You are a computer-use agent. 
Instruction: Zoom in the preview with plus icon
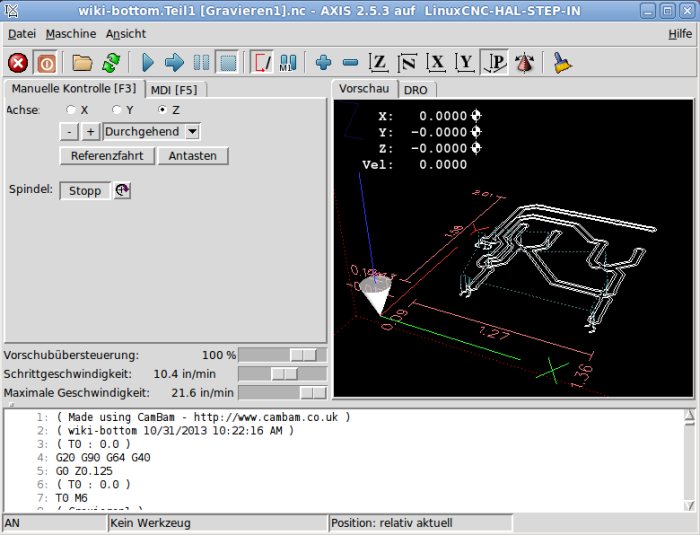click(x=323, y=63)
